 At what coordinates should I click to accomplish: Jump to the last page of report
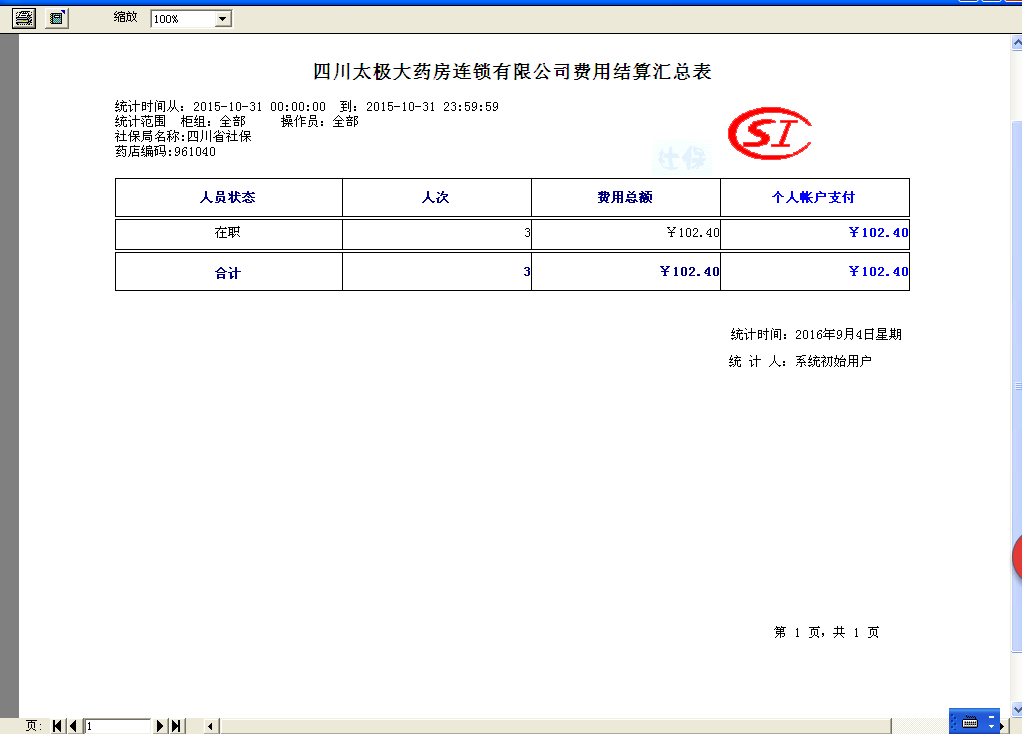(176, 726)
